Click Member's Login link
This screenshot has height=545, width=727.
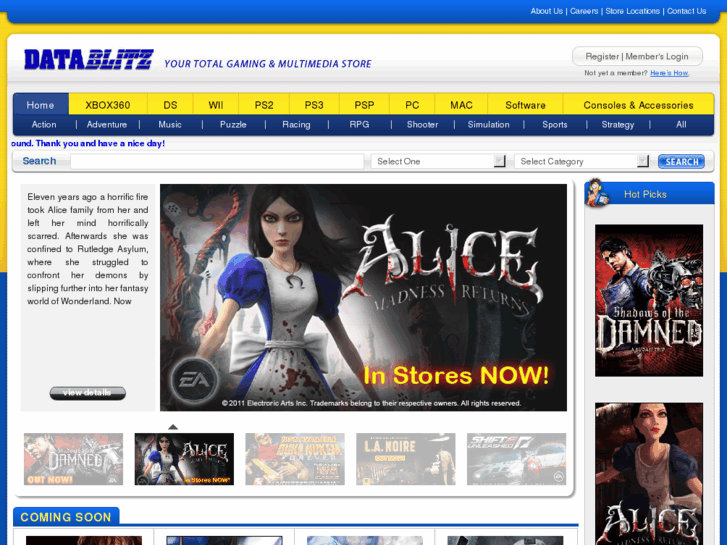click(657, 57)
